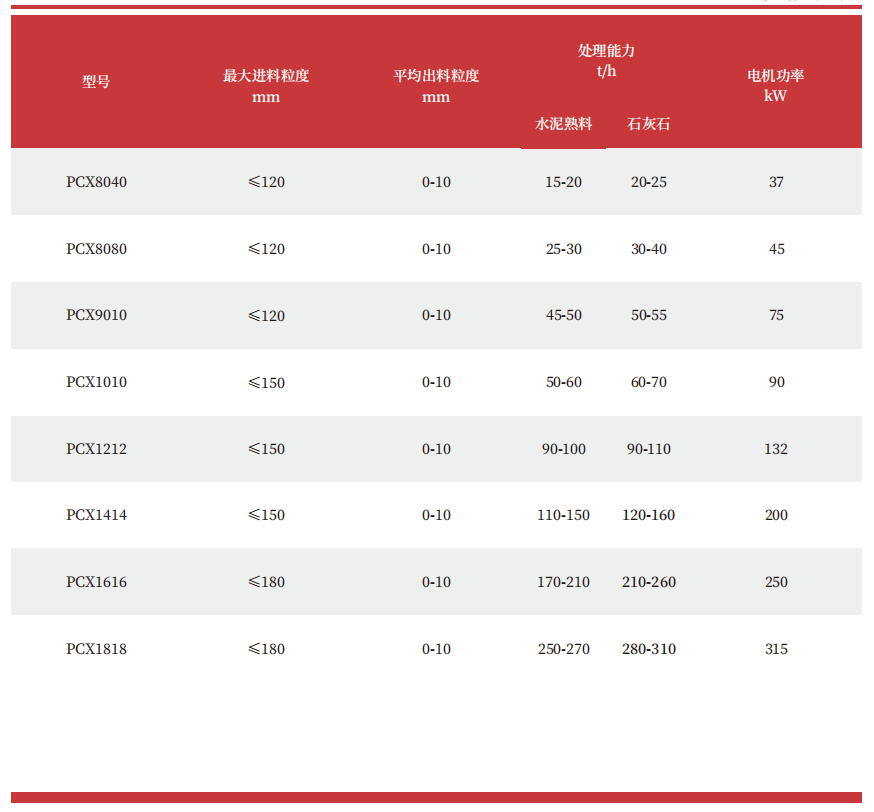This screenshot has height=812, width=874.
Task: Click the 处理能力 t/h header
Action: (x=606, y=60)
